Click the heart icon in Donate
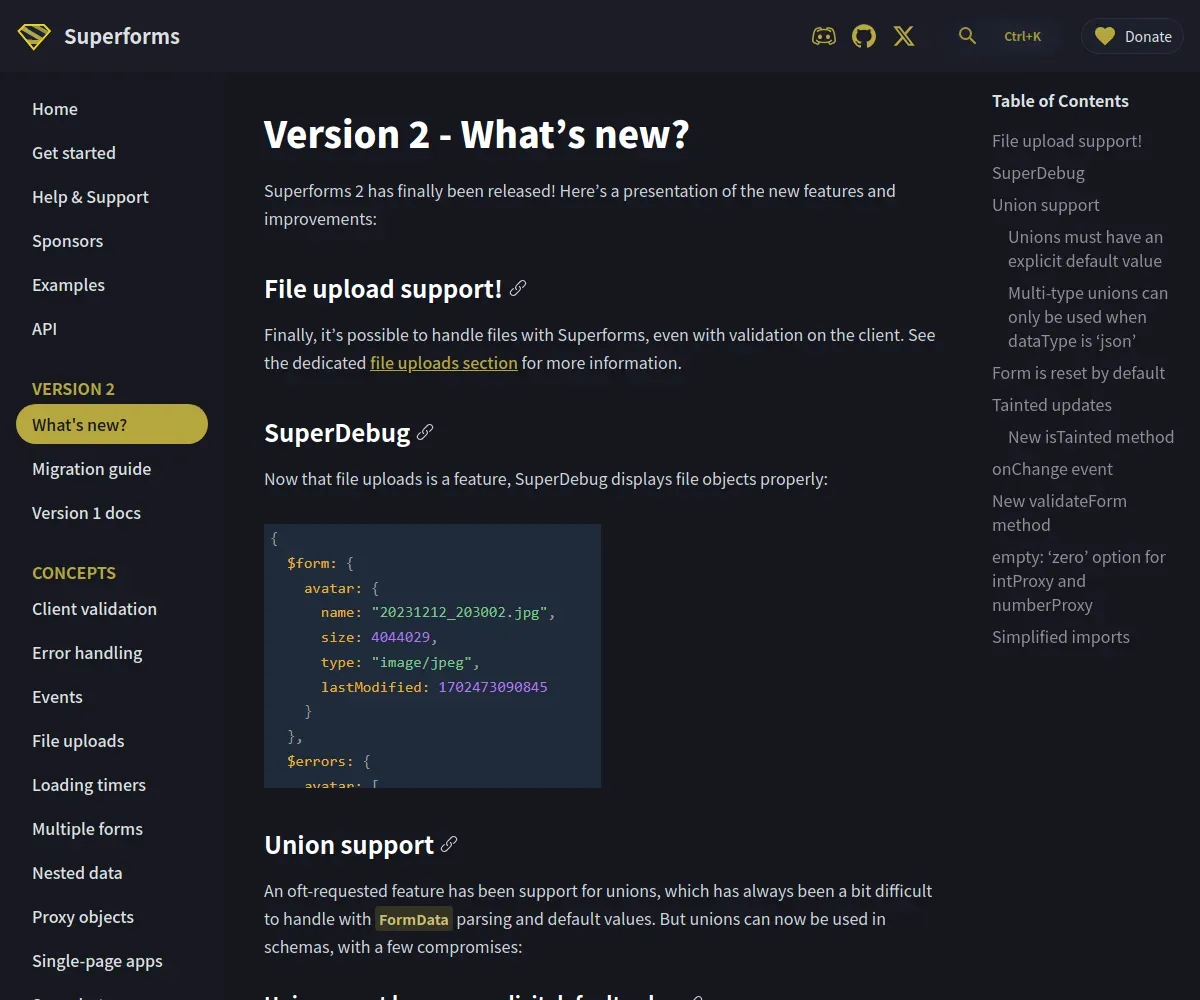 1104,37
